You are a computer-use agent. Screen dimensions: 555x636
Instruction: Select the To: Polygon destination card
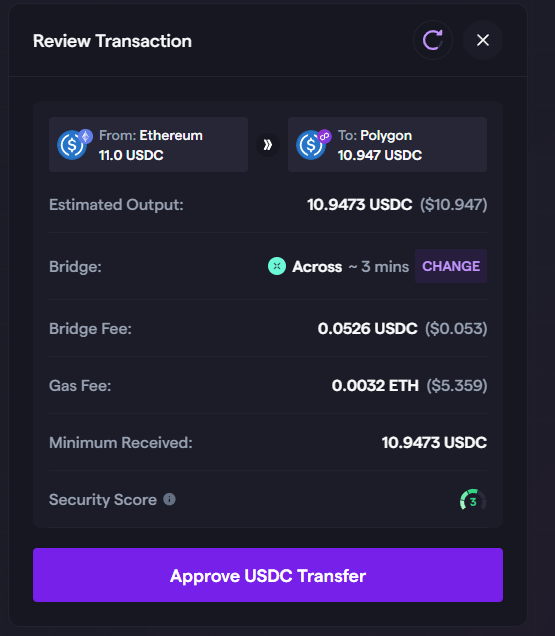click(387, 144)
